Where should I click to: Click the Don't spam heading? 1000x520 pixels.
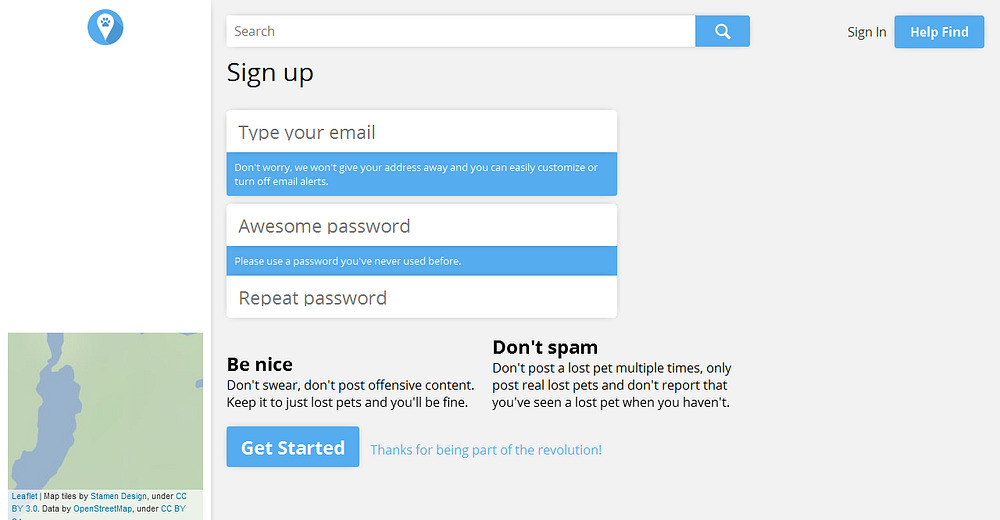[x=545, y=347]
